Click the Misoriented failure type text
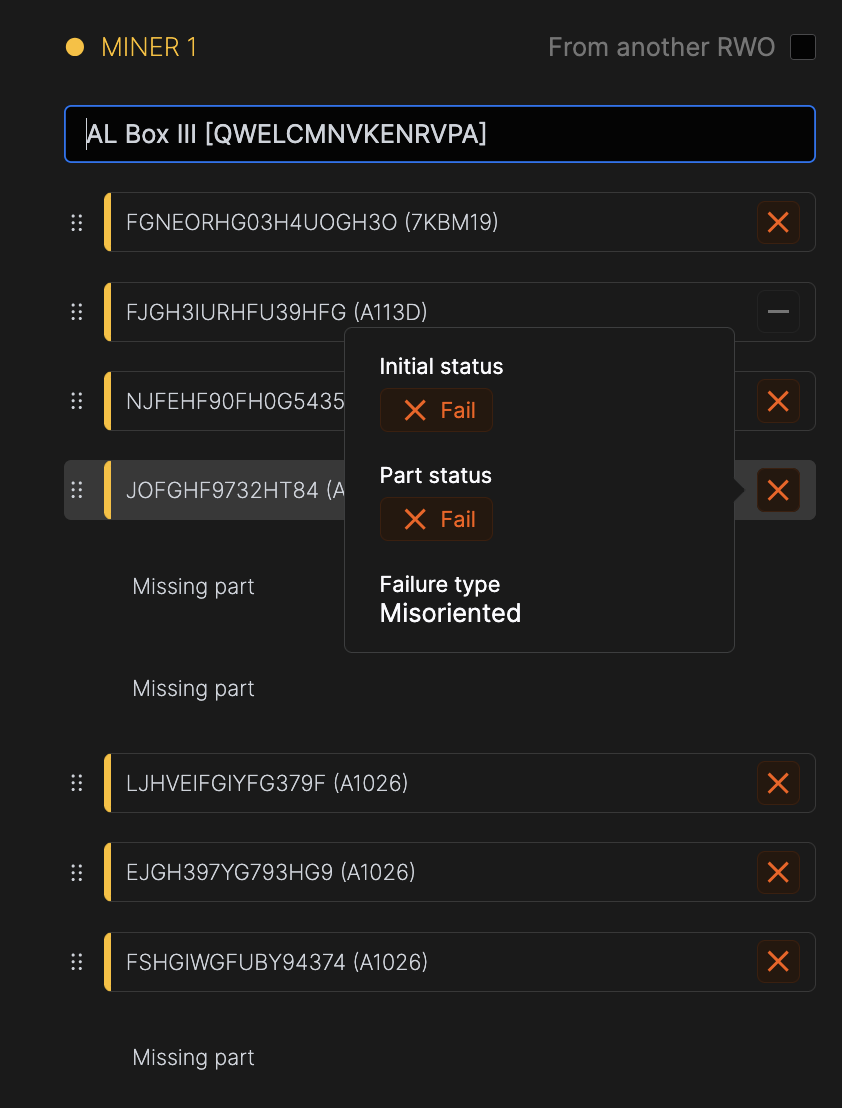This screenshot has height=1108, width=842. [449, 613]
